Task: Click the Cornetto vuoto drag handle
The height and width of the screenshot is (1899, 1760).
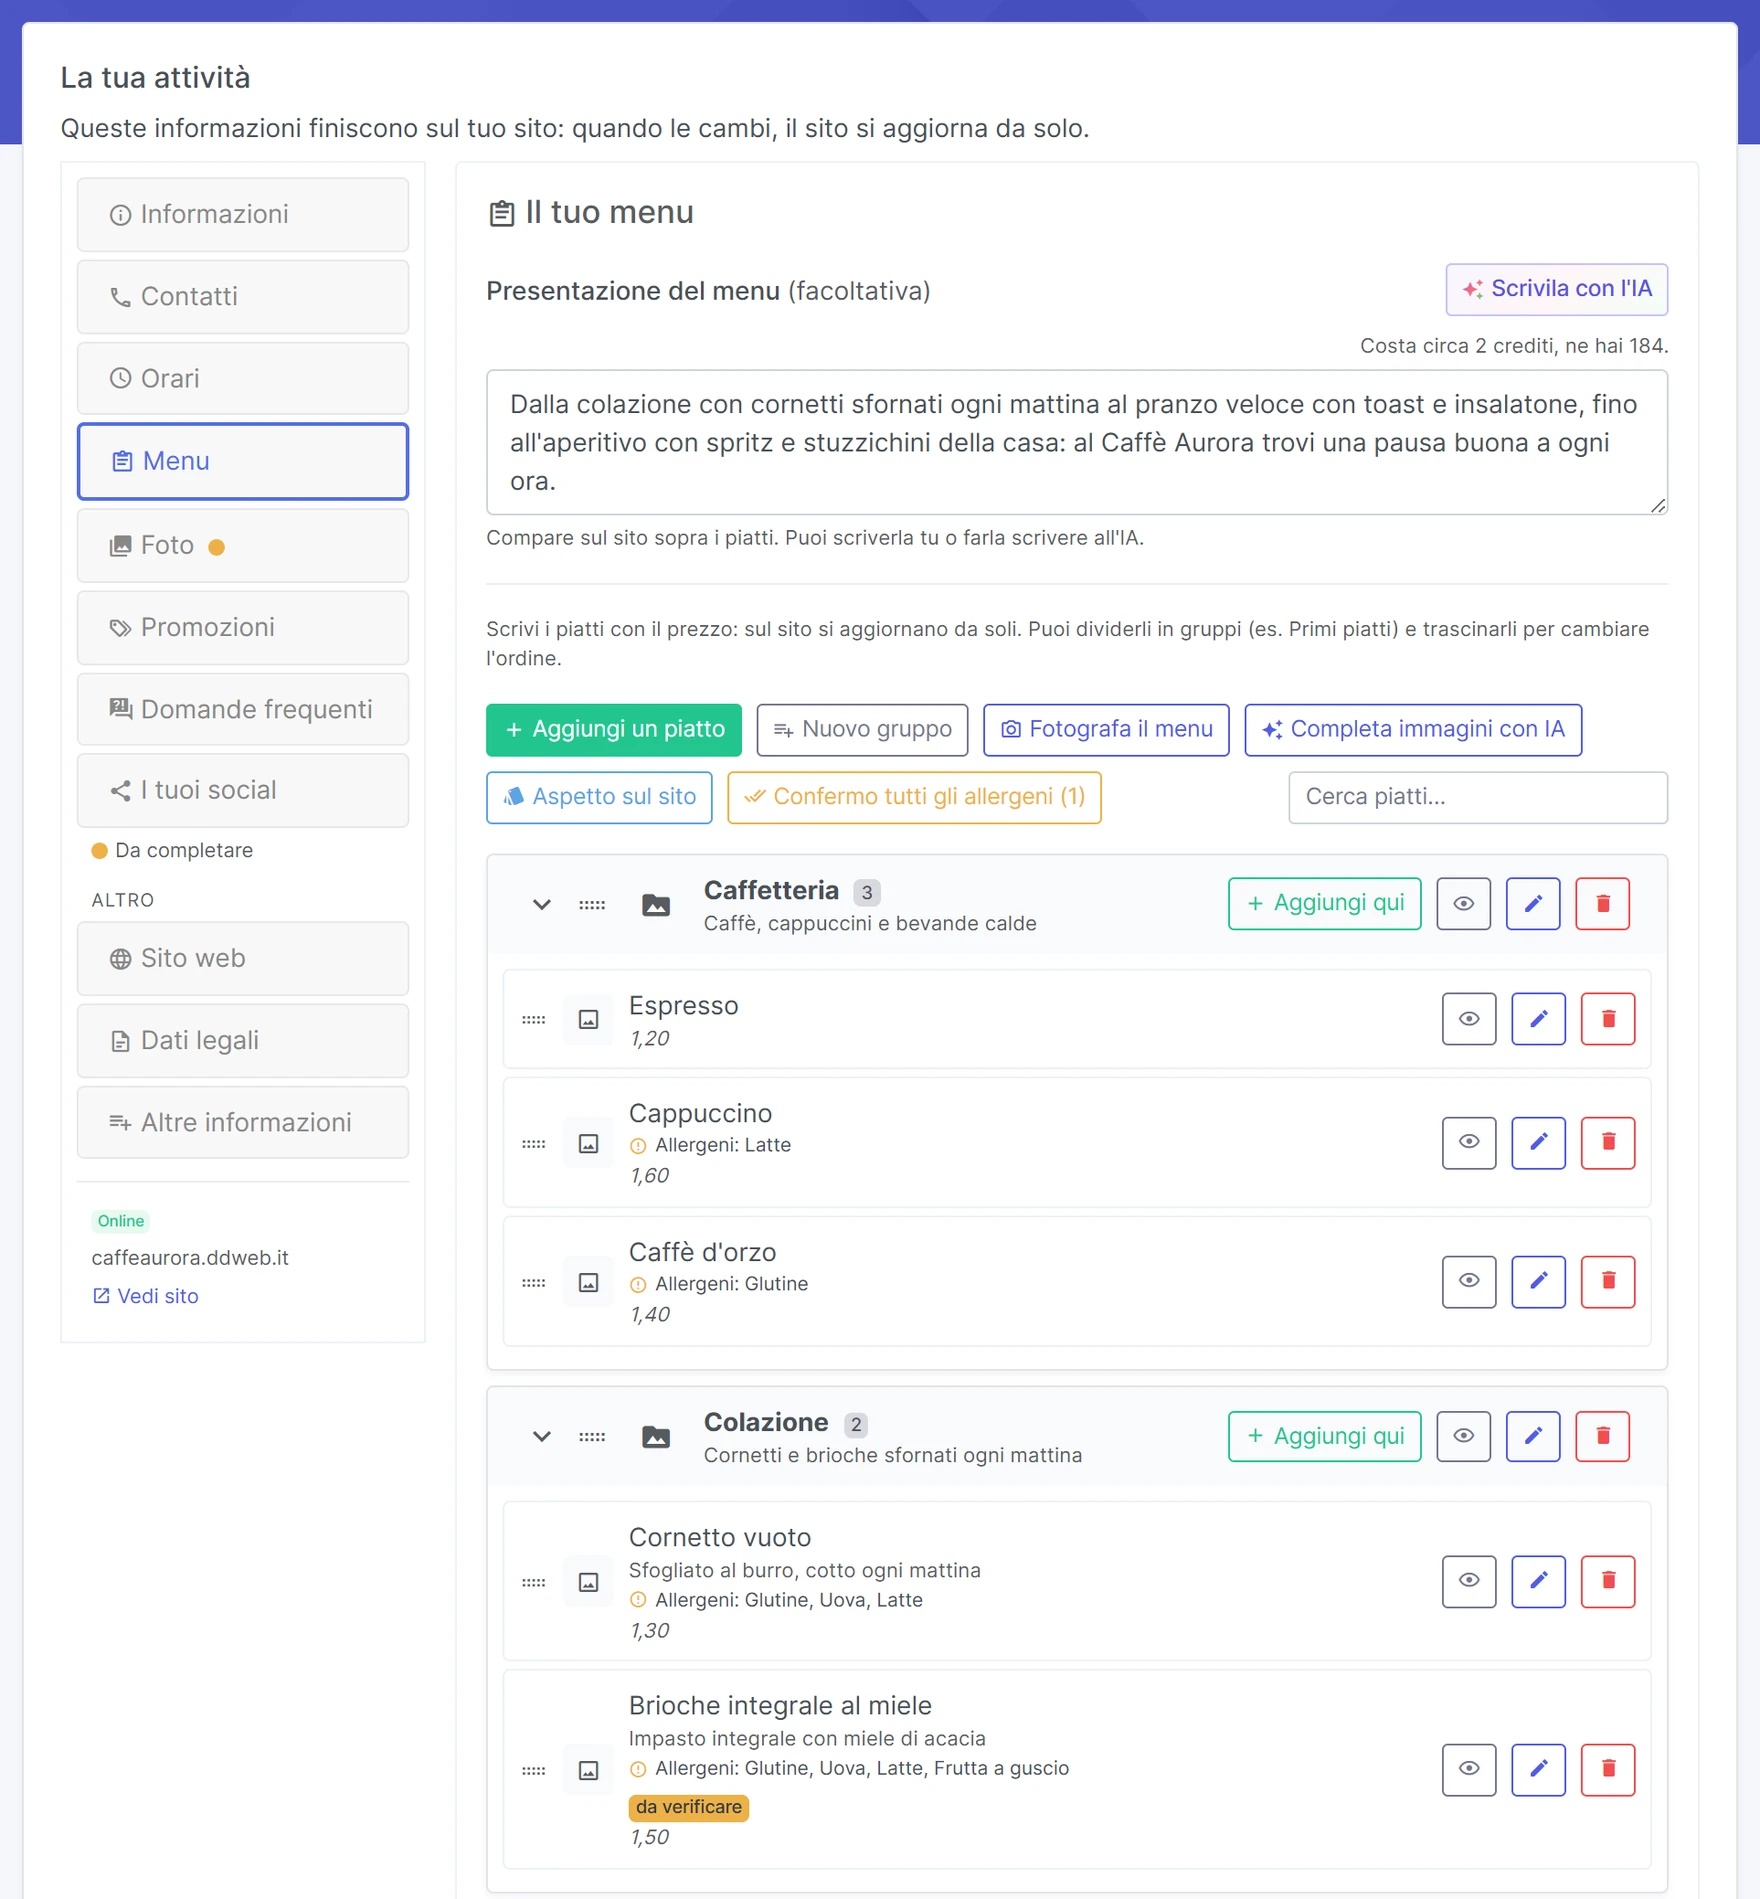Action: 534,1583
